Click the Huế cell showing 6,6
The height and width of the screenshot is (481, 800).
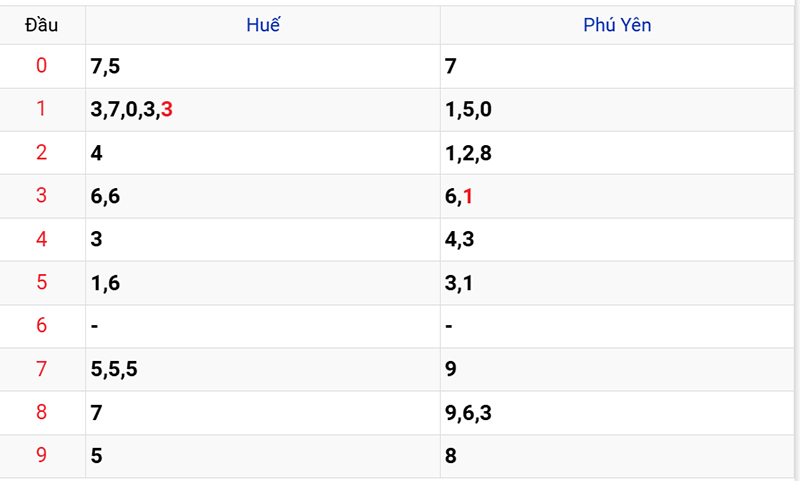click(x=105, y=196)
